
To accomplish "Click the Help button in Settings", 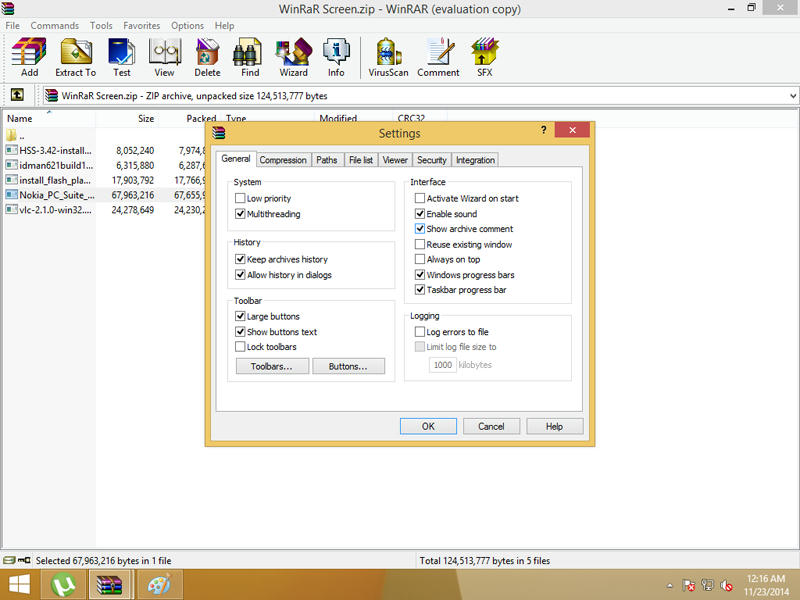I will coord(555,426).
